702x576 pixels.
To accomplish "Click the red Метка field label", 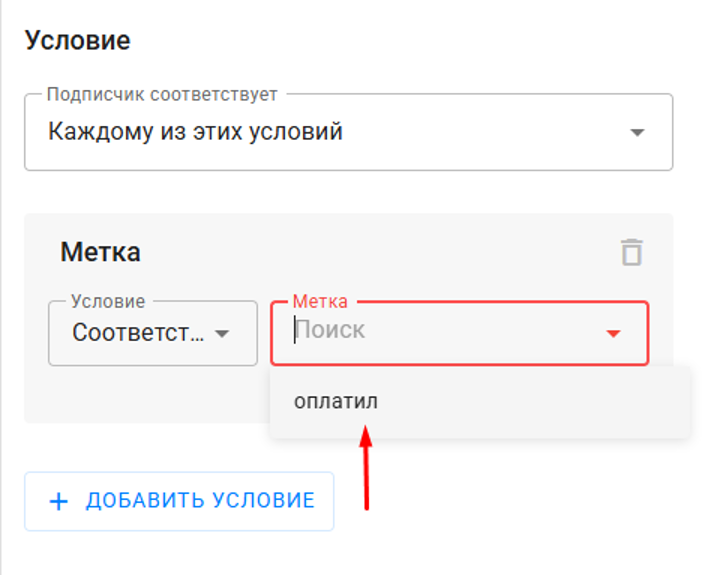I will (x=320, y=301).
